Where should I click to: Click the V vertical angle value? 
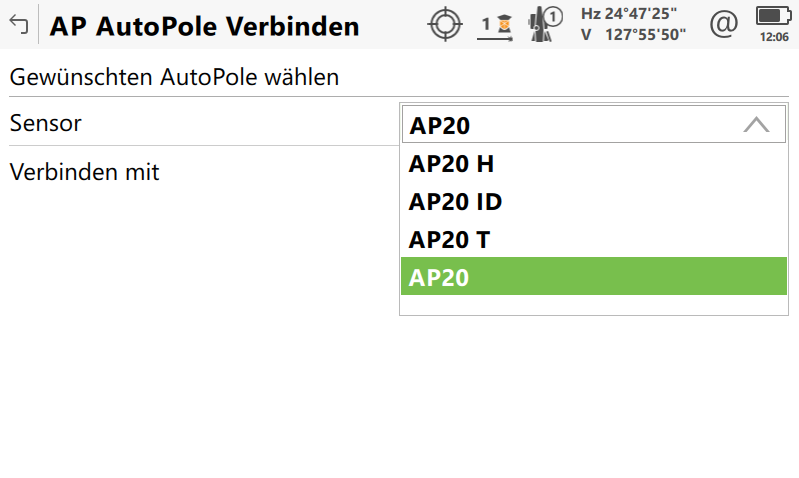(645, 35)
